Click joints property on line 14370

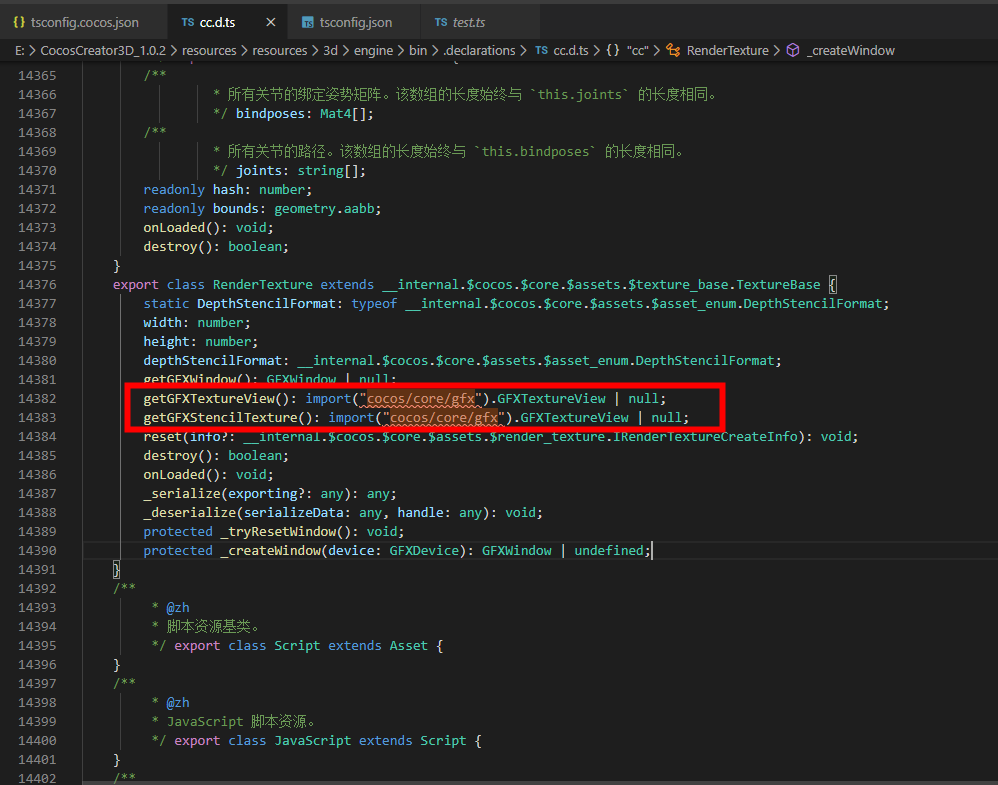[x=258, y=171]
